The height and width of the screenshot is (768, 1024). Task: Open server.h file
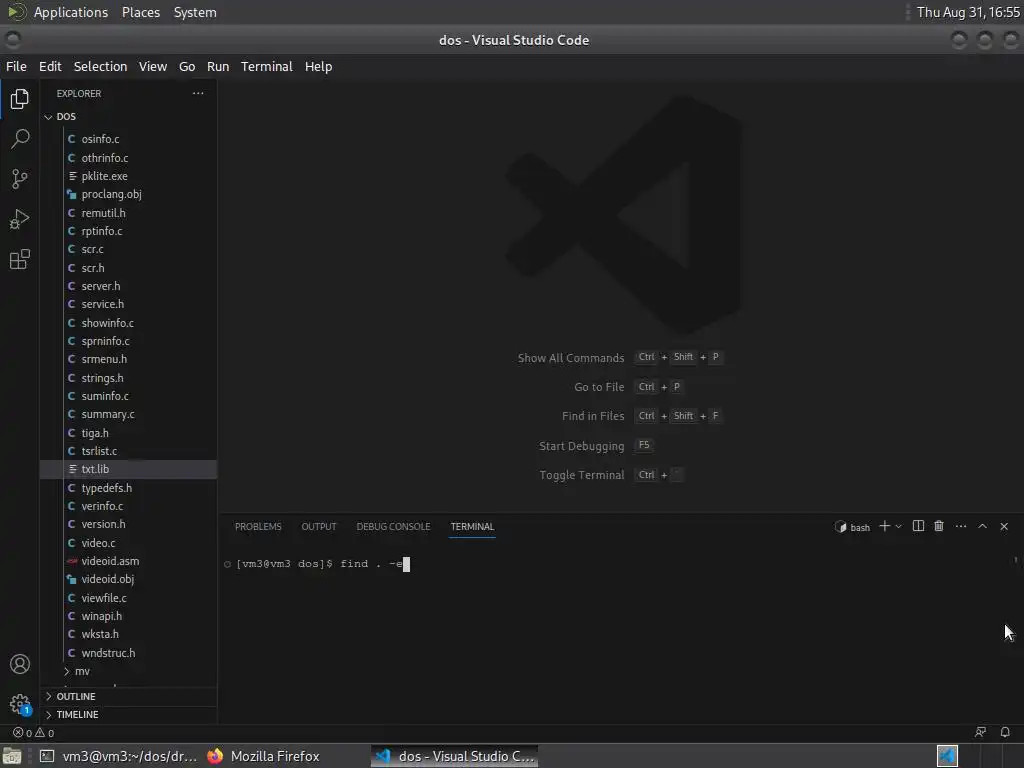pyautogui.click(x=128, y=286)
